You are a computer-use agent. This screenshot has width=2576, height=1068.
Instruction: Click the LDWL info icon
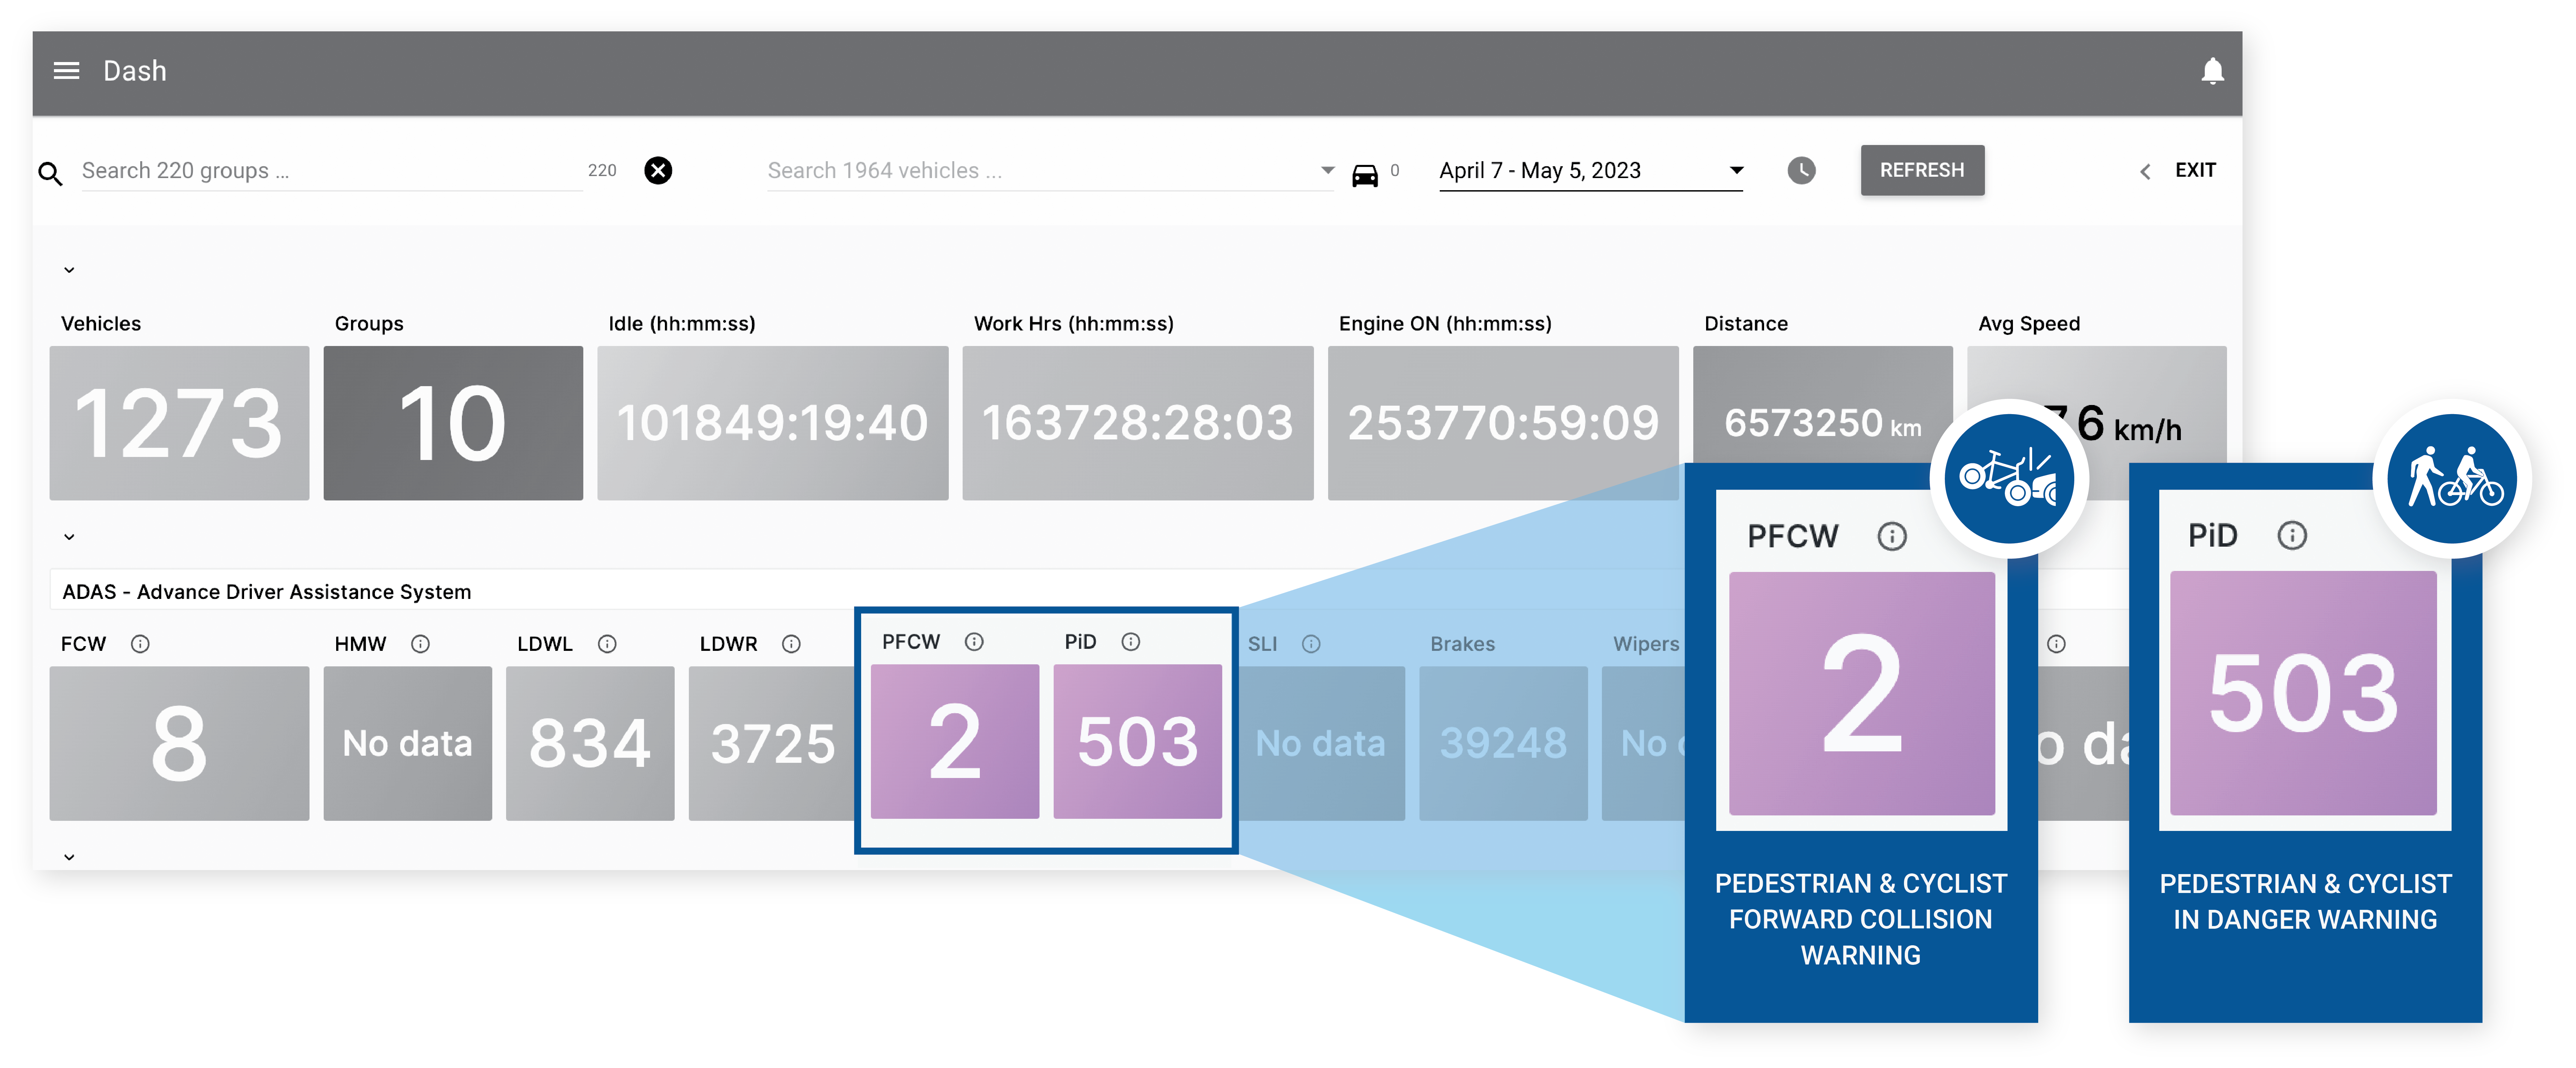(x=607, y=644)
